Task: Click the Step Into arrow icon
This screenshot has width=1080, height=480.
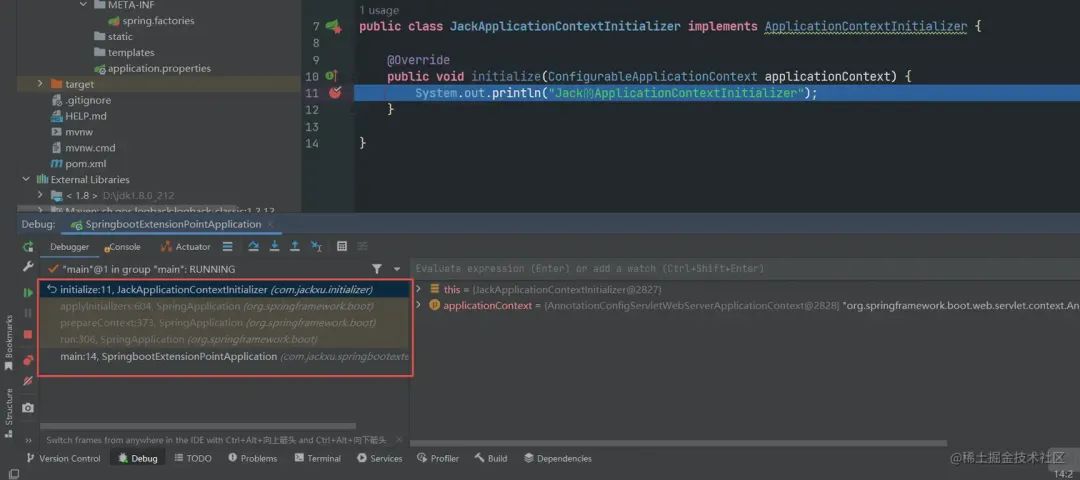Action: (x=274, y=247)
